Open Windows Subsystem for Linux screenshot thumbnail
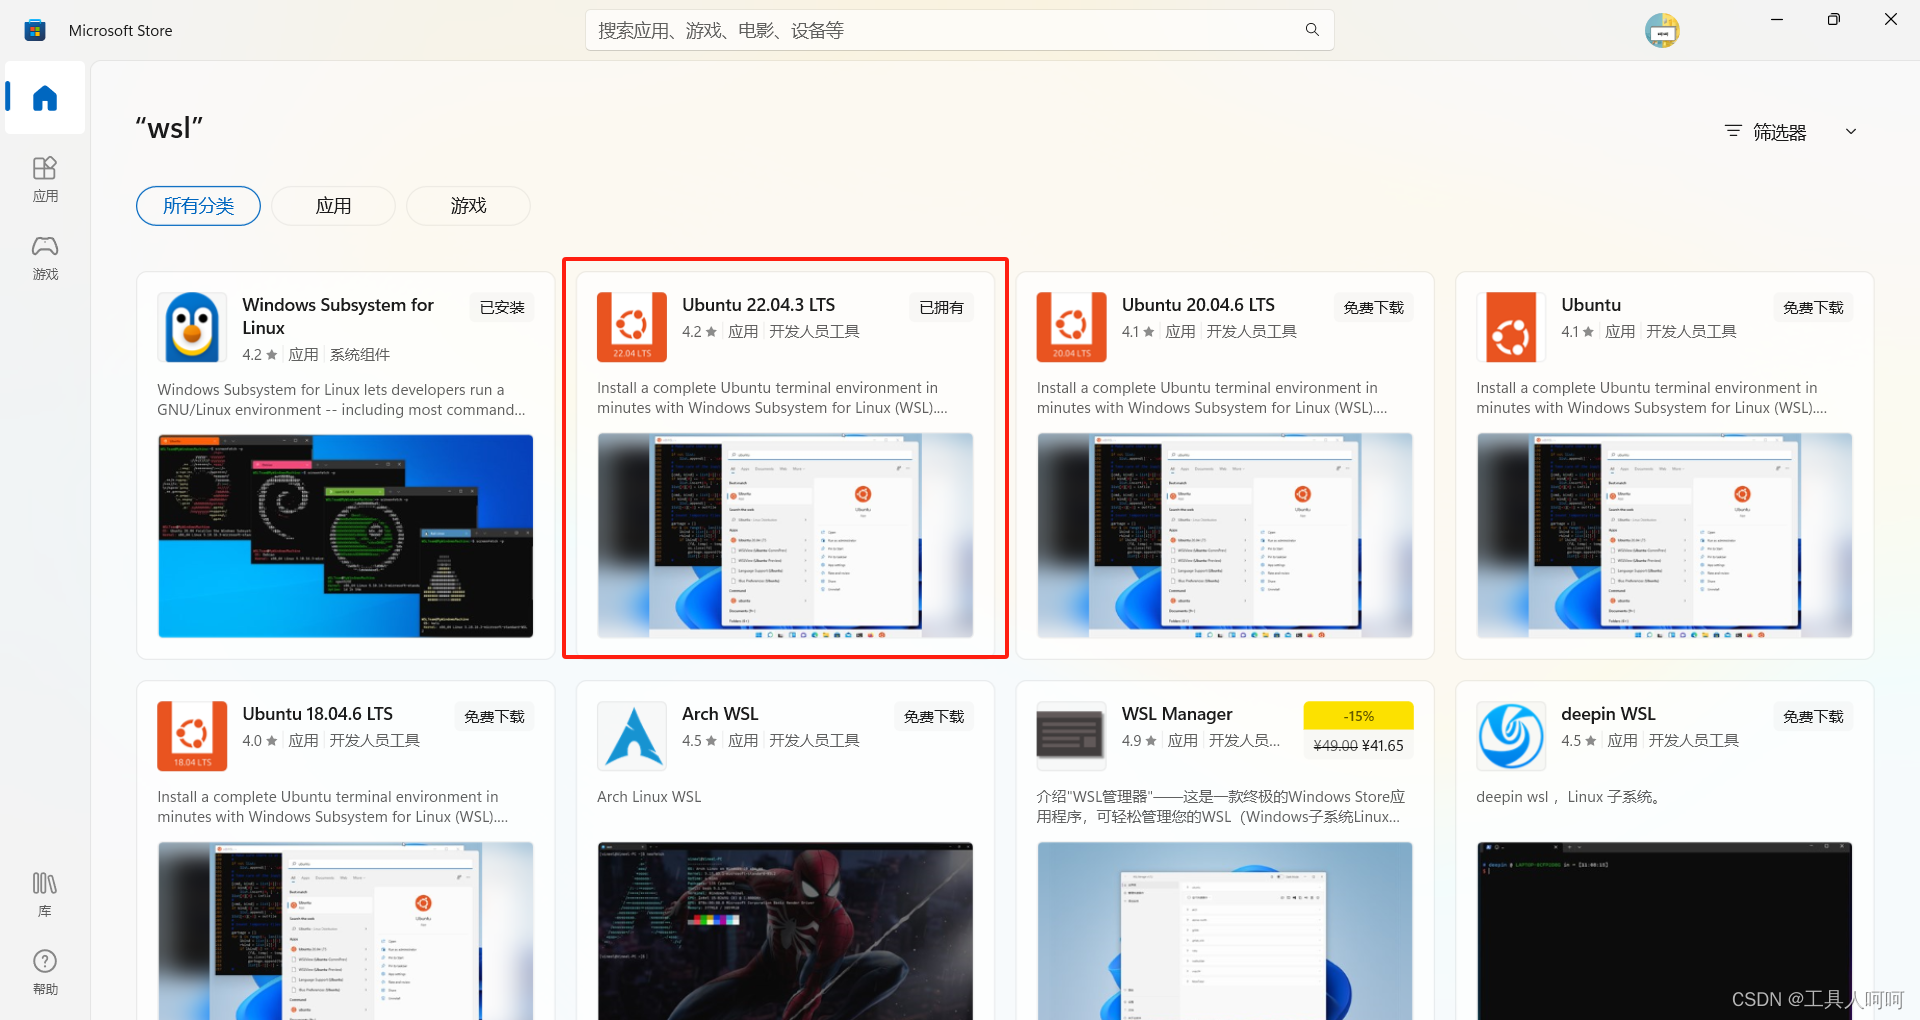Screen dimensions: 1920x1020 345,536
